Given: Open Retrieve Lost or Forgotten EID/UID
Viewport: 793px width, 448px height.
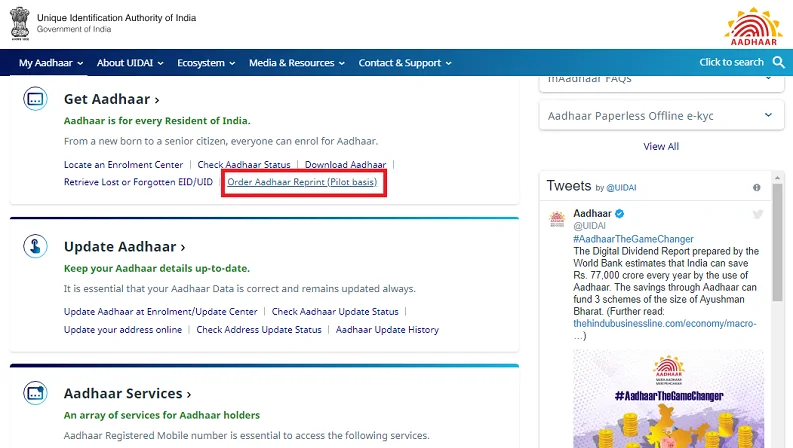Looking at the screenshot, I should [138, 182].
